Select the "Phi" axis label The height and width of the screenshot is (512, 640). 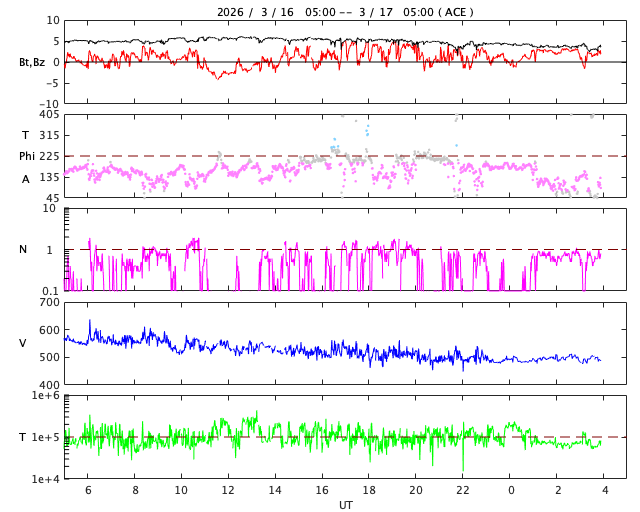(27, 156)
